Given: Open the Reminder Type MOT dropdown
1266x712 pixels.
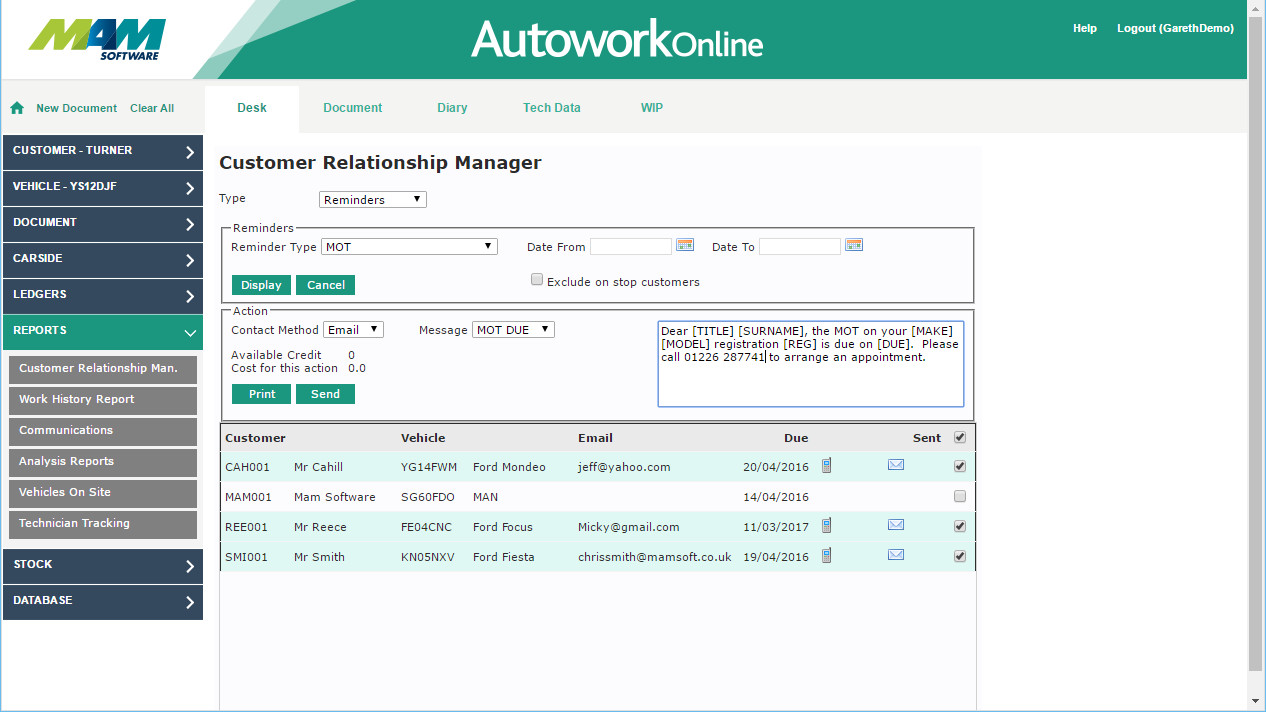Looking at the screenshot, I should pos(409,246).
